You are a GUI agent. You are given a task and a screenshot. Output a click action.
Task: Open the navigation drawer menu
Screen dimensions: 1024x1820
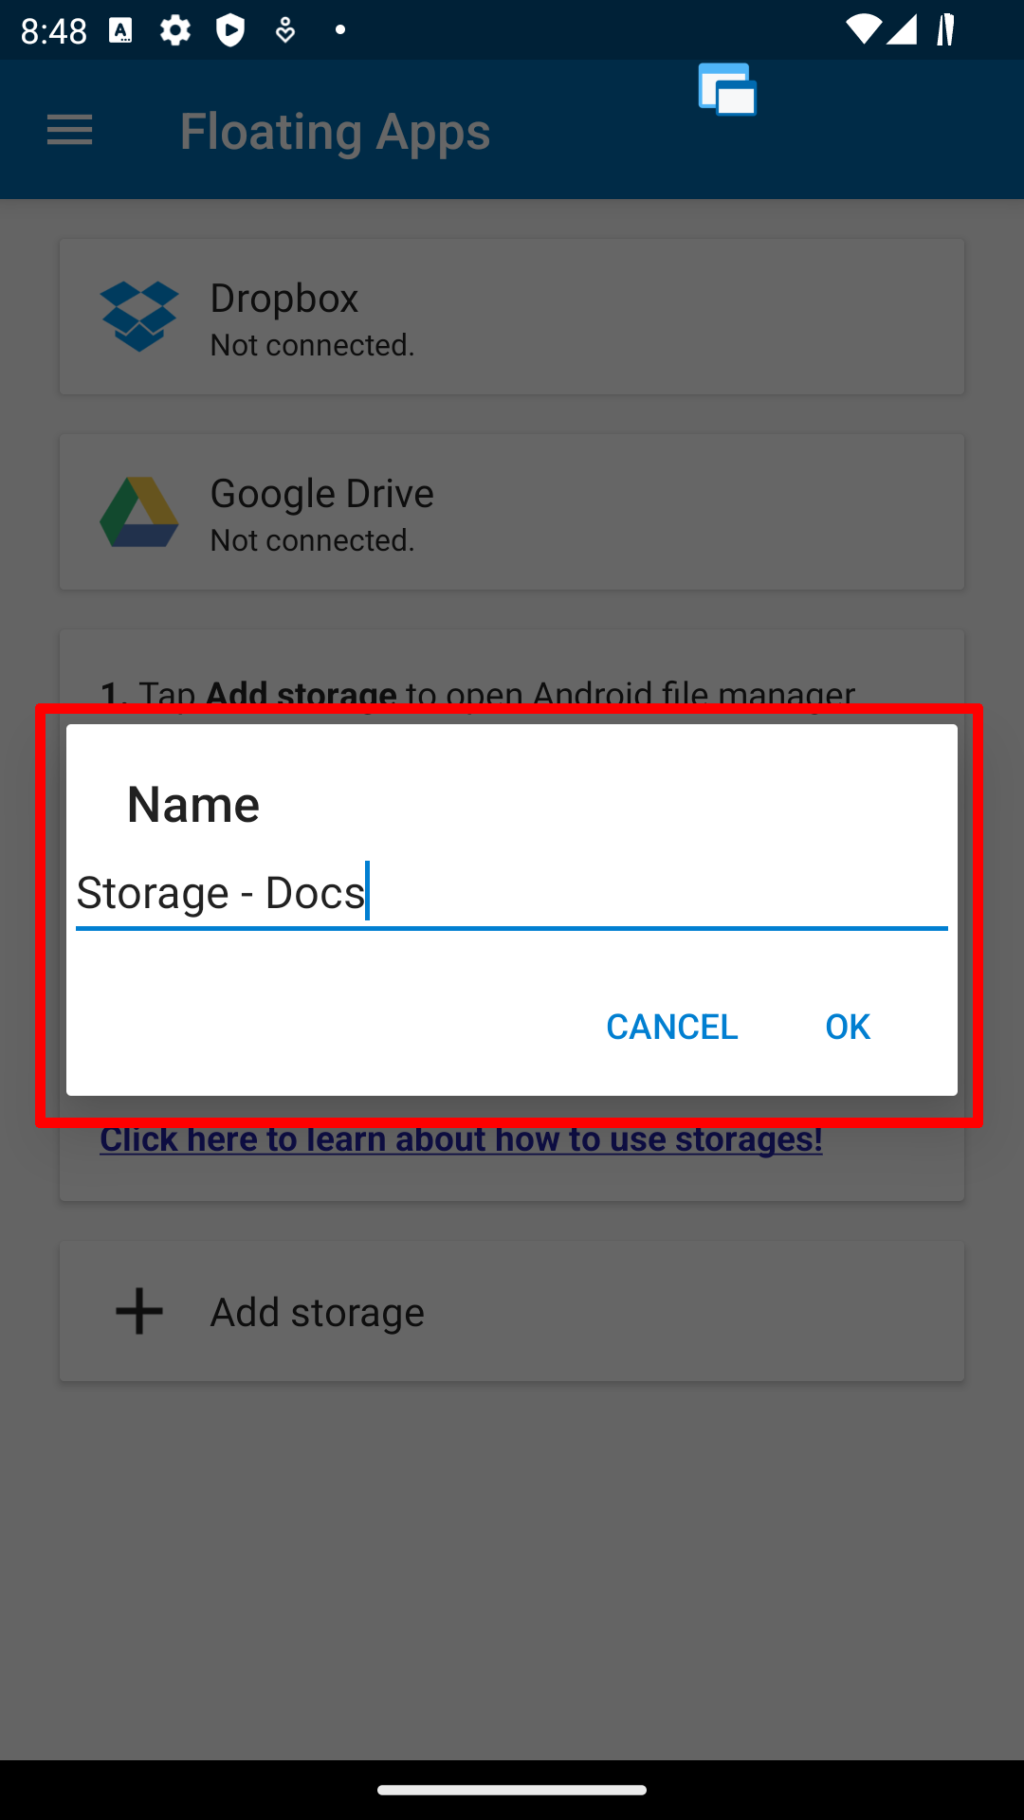point(69,130)
